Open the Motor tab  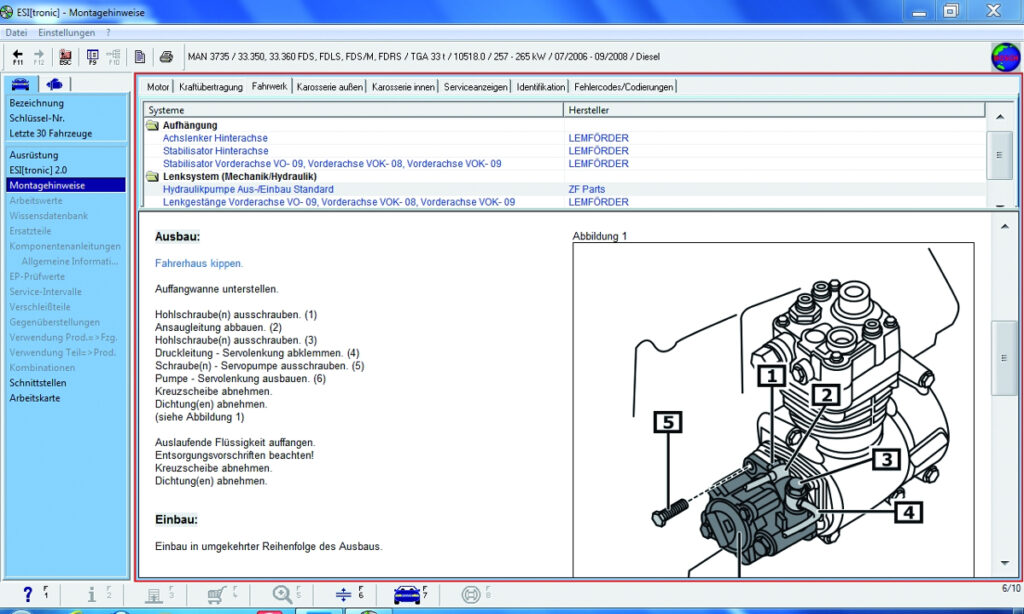click(x=158, y=87)
